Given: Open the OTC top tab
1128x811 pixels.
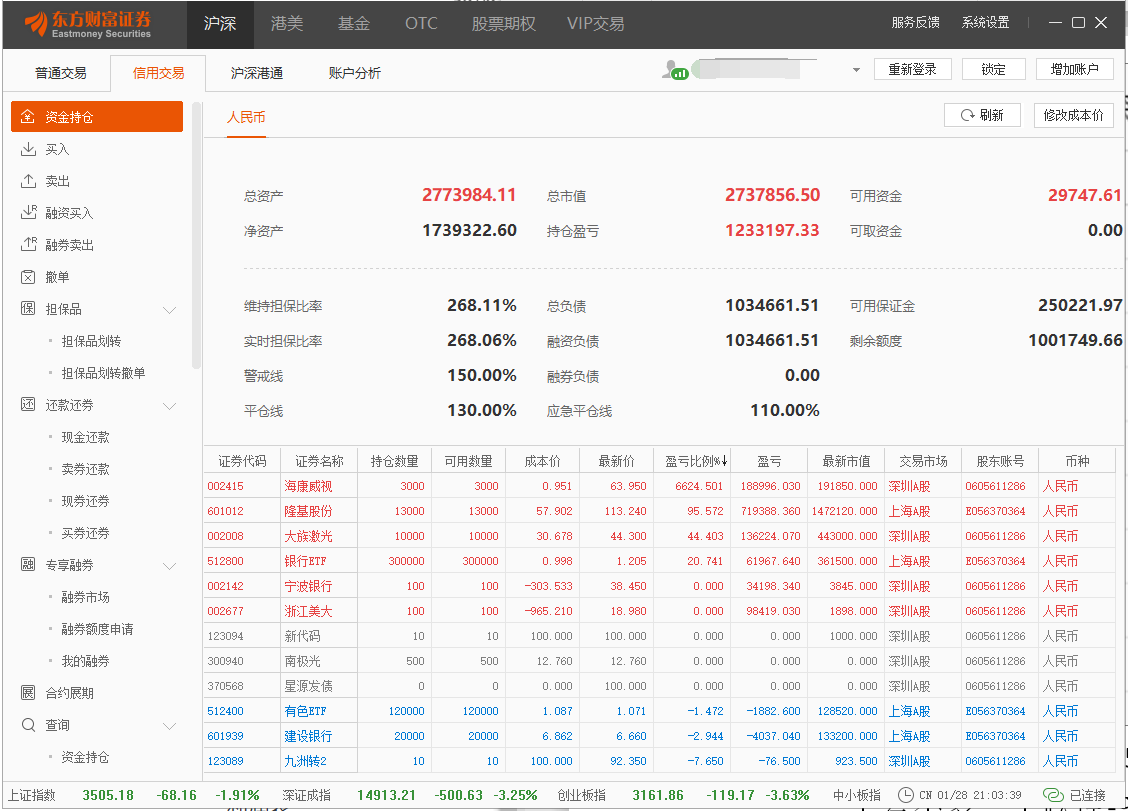Looking at the screenshot, I should pos(421,24).
